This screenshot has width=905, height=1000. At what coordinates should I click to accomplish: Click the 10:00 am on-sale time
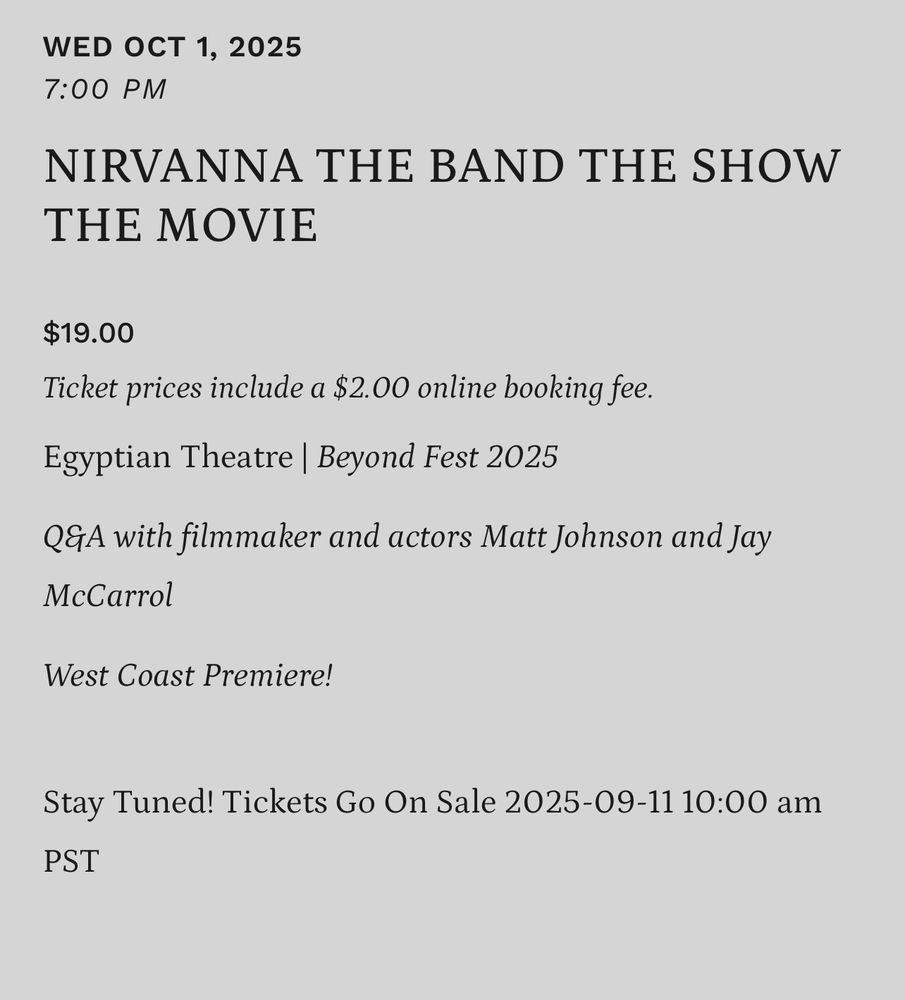click(x=751, y=802)
